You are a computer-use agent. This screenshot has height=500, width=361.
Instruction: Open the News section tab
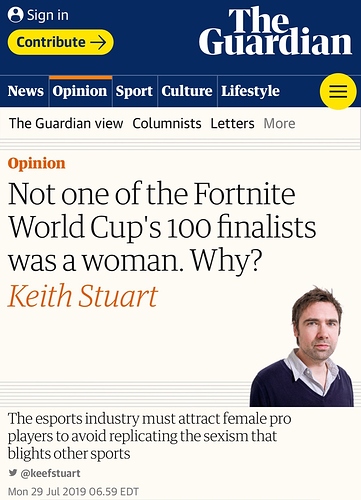[x=26, y=91]
